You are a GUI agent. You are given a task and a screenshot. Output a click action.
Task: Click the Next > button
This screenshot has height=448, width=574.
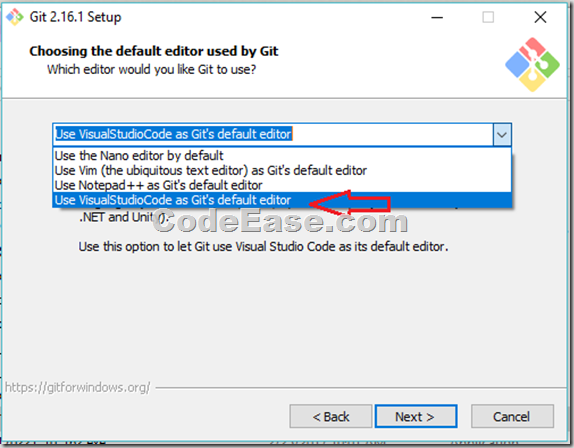click(416, 416)
